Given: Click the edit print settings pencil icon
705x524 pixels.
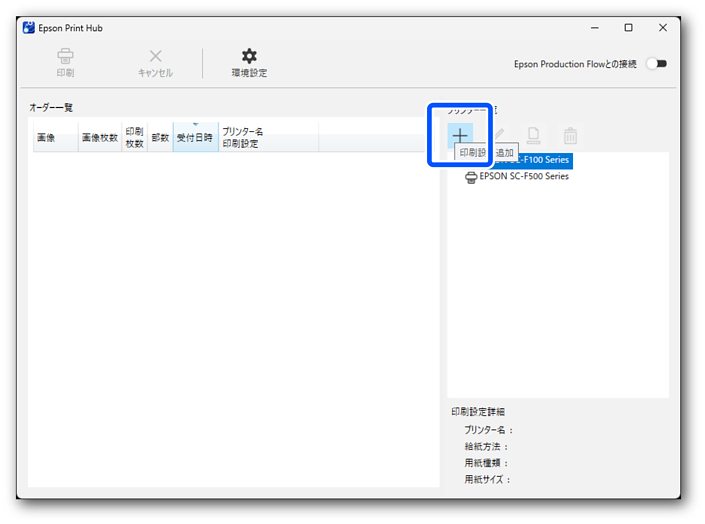Looking at the screenshot, I should (498, 135).
